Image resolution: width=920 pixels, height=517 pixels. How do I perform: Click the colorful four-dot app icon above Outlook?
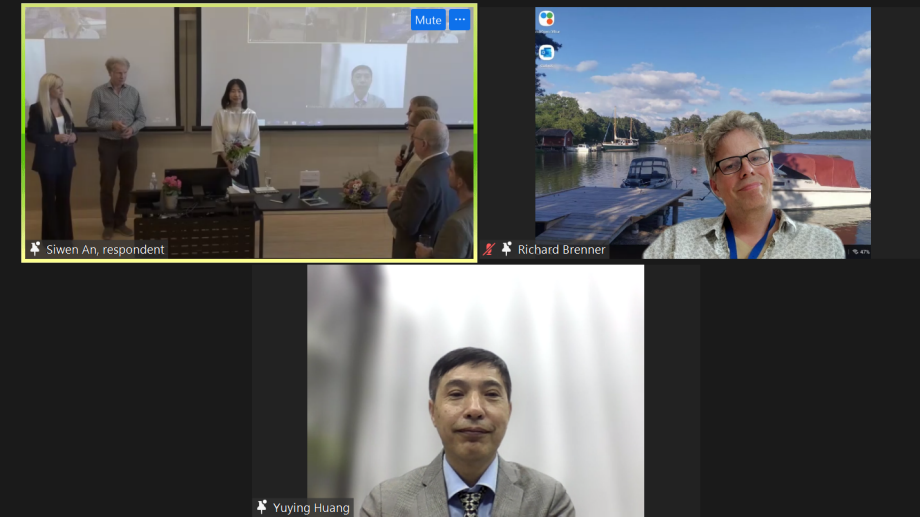point(546,19)
